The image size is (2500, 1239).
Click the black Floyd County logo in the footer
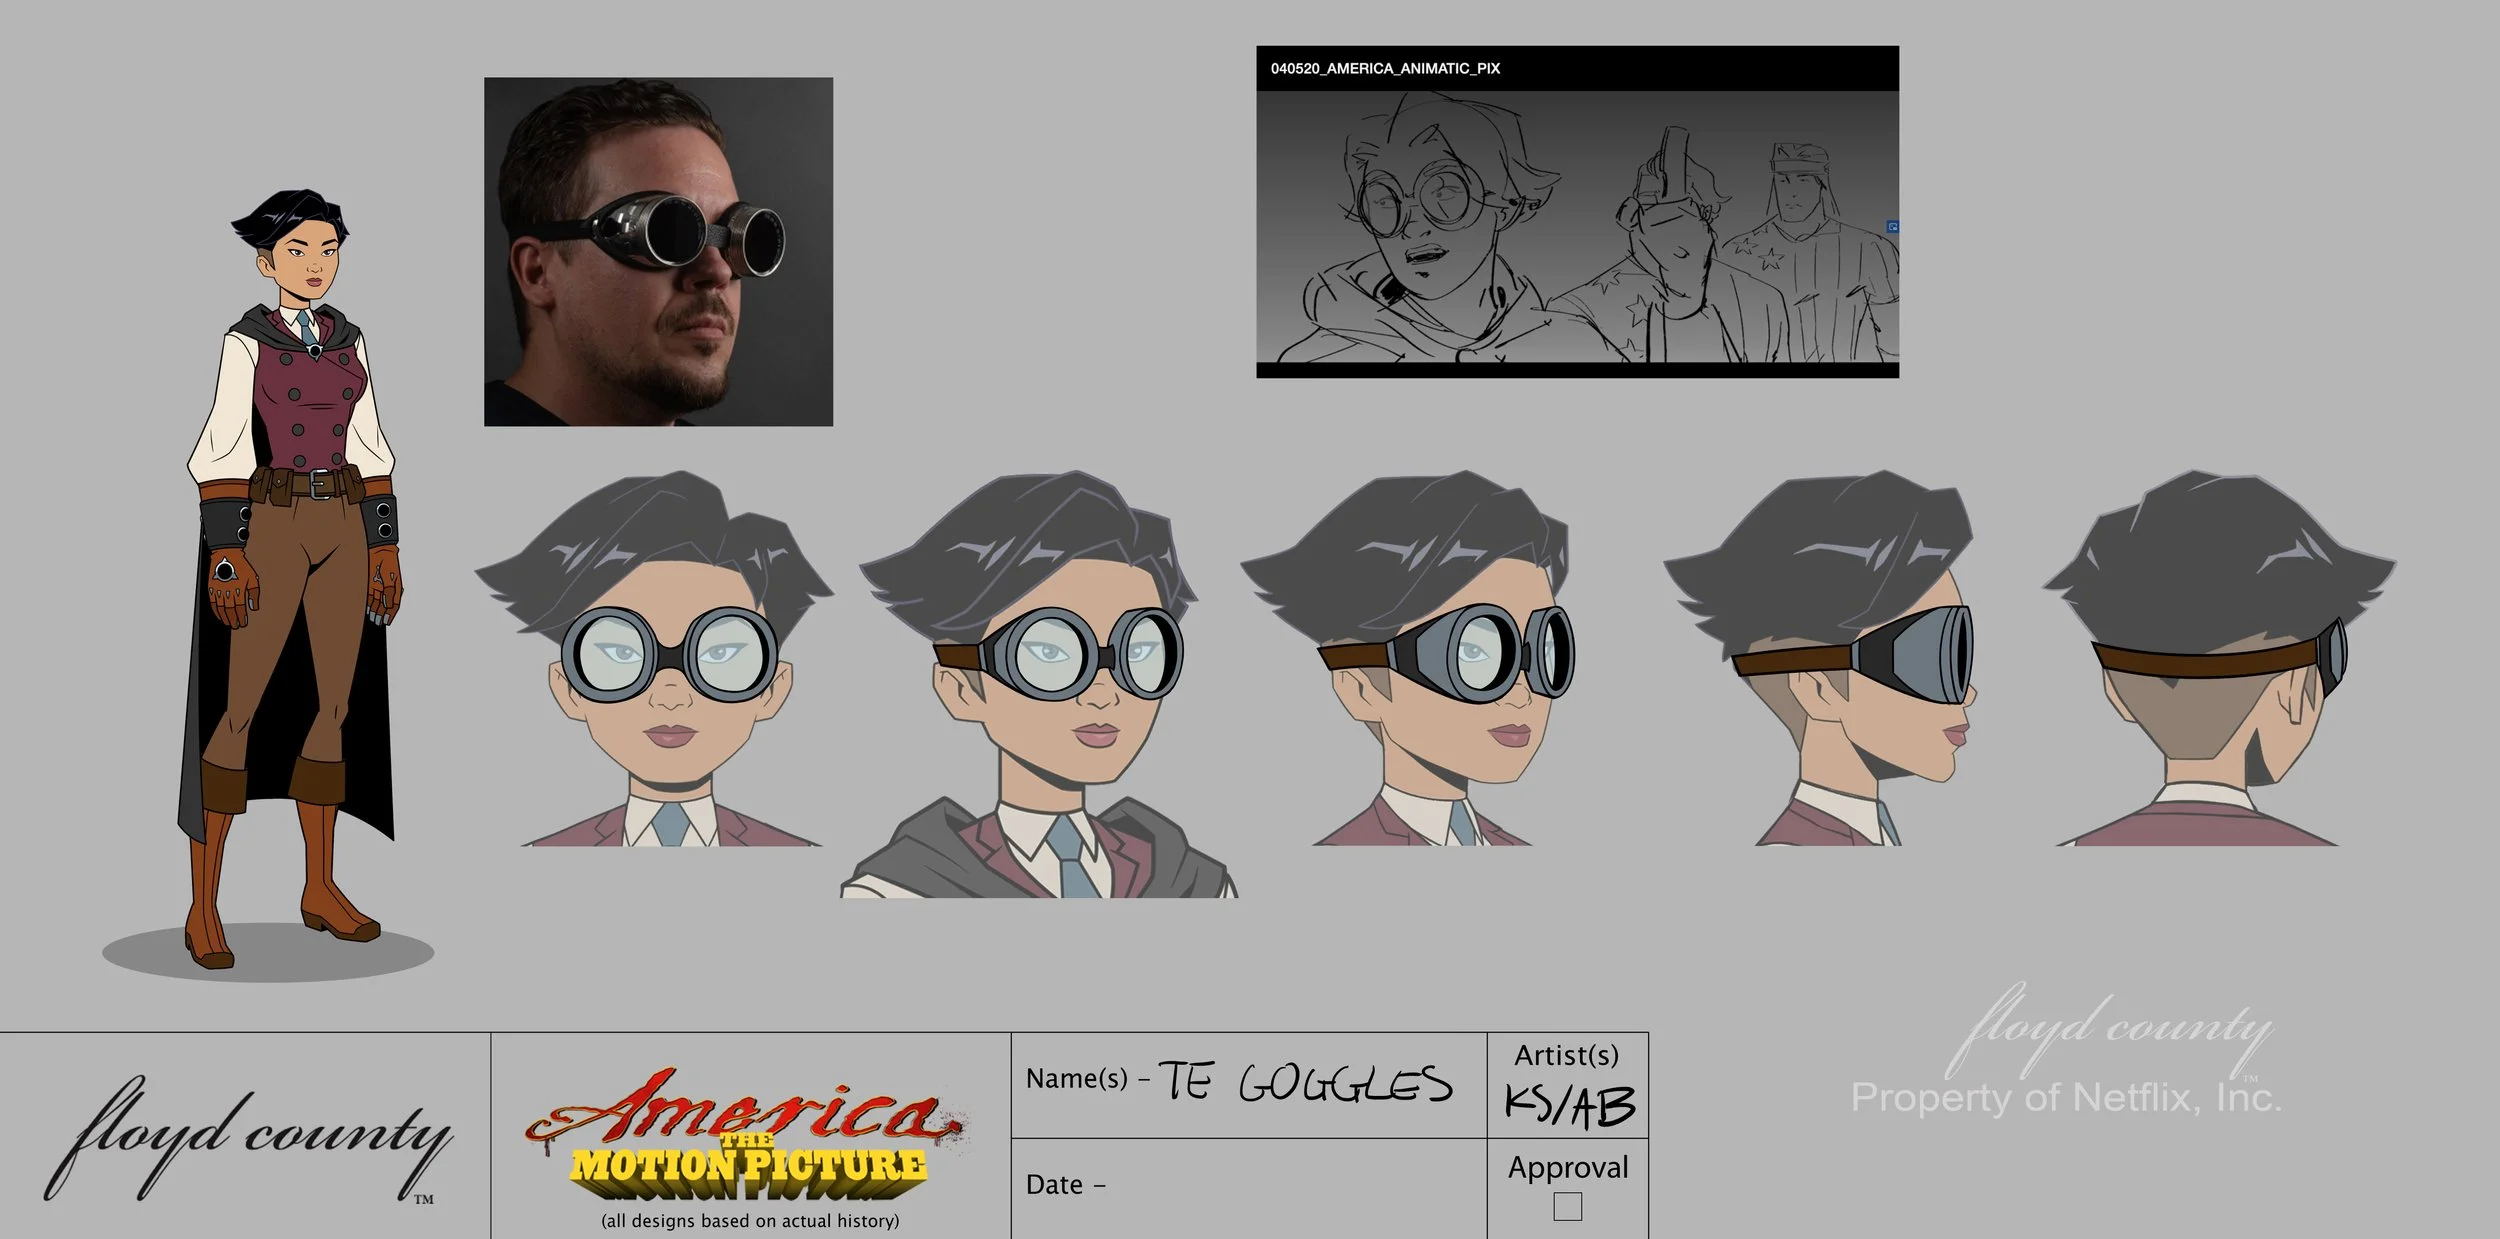(x=248, y=1140)
